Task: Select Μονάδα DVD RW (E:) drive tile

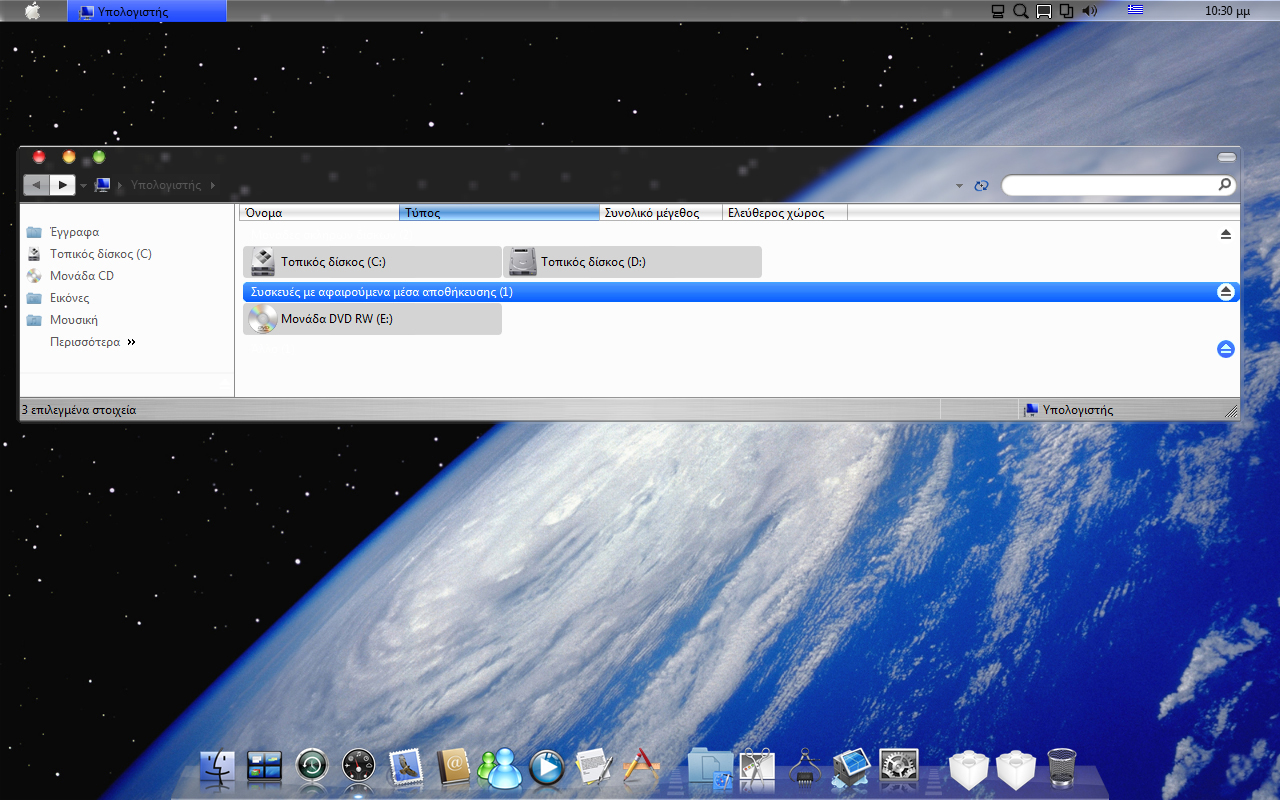Action: point(372,319)
